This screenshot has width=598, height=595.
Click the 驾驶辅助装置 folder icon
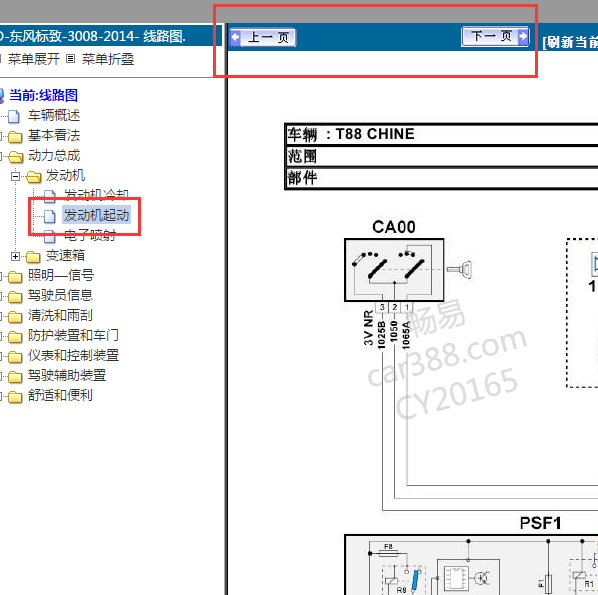[15, 376]
